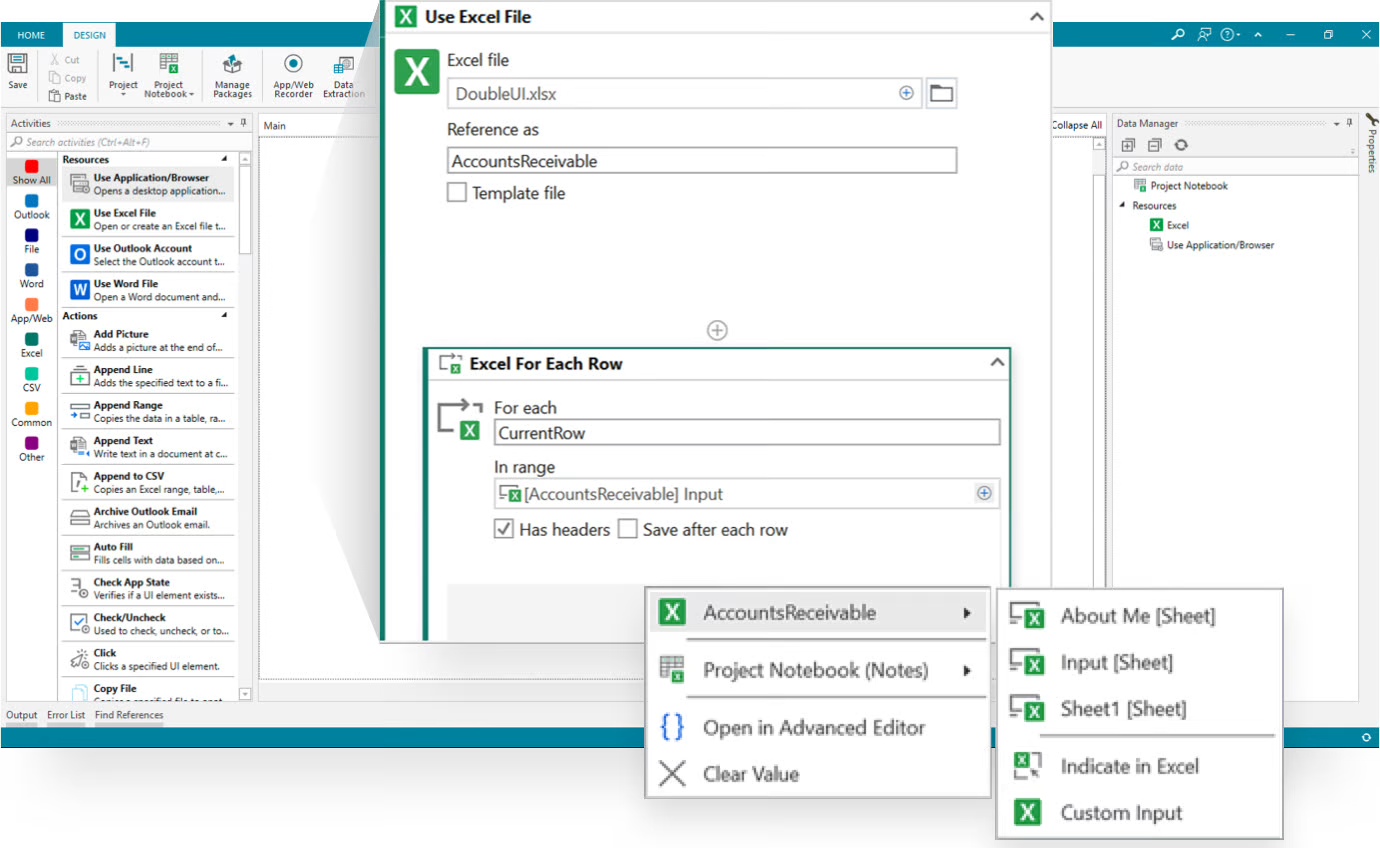Select Open in Advanced Editor
The height and width of the screenshot is (848, 1380).
tap(813, 728)
